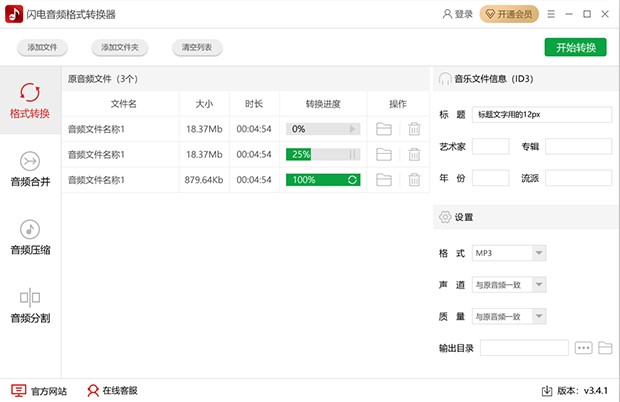Switch to 音频合并 (audio merge) tab
This screenshot has width=620, height=402.
(x=30, y=169)
